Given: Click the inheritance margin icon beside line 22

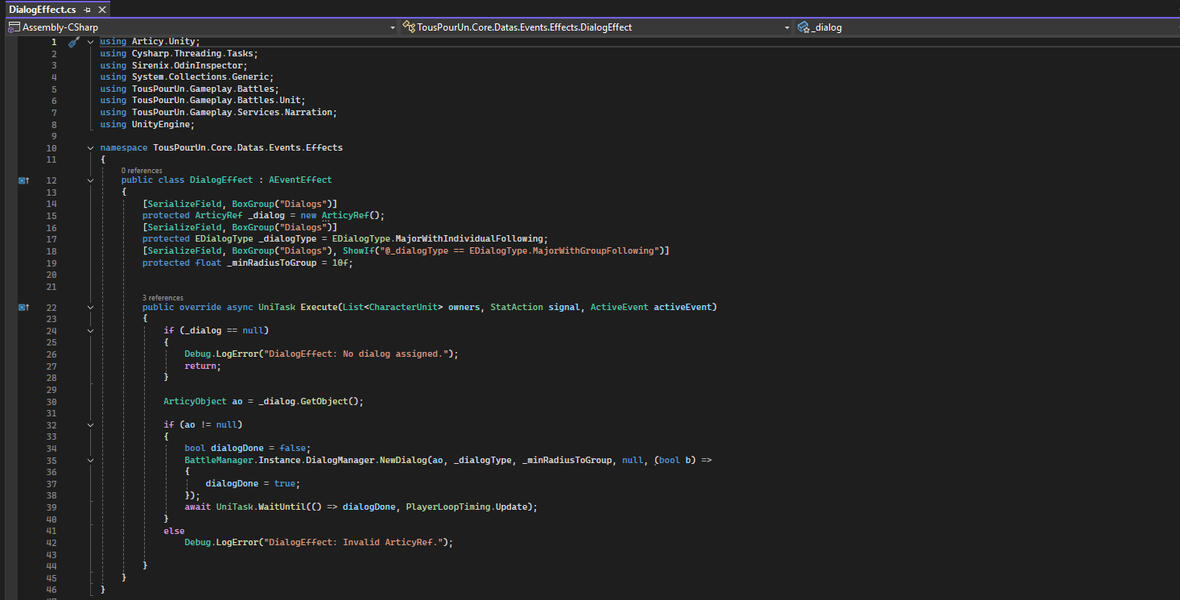Looking at the screenshot, I should (x=24, y=307).
